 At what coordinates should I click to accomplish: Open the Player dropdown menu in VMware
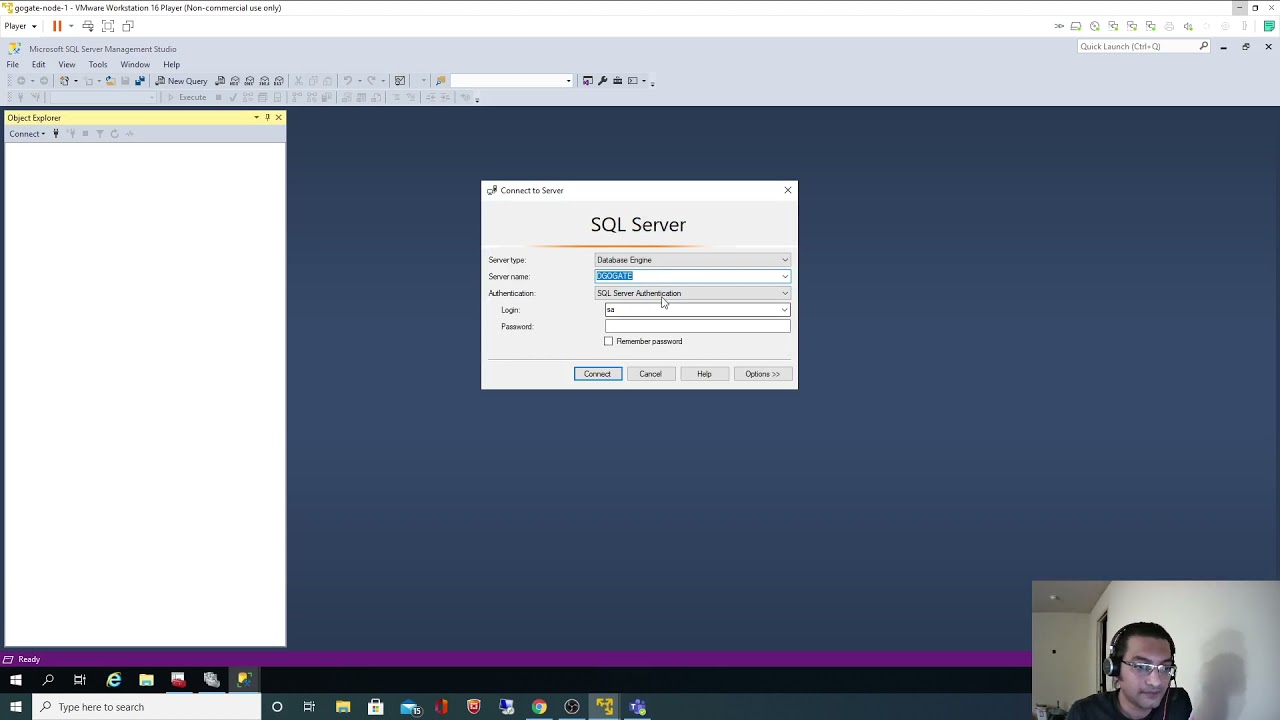tap(20, 26)
